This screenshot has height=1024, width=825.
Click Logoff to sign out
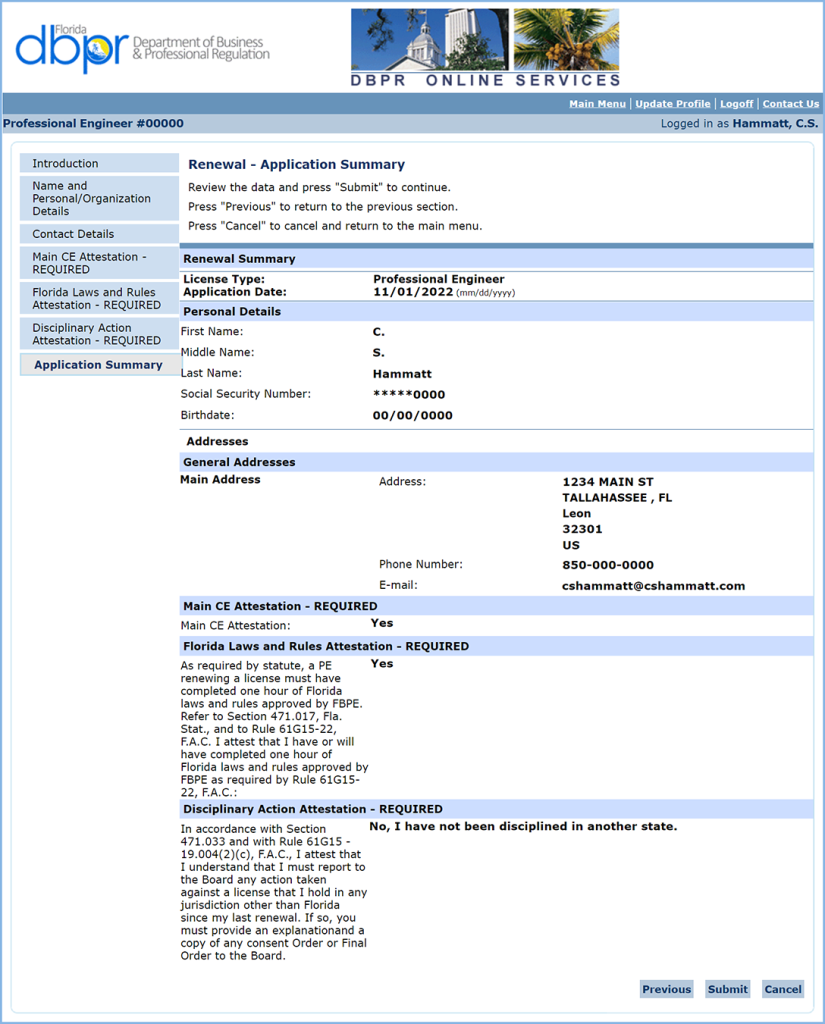coord(736,103)
